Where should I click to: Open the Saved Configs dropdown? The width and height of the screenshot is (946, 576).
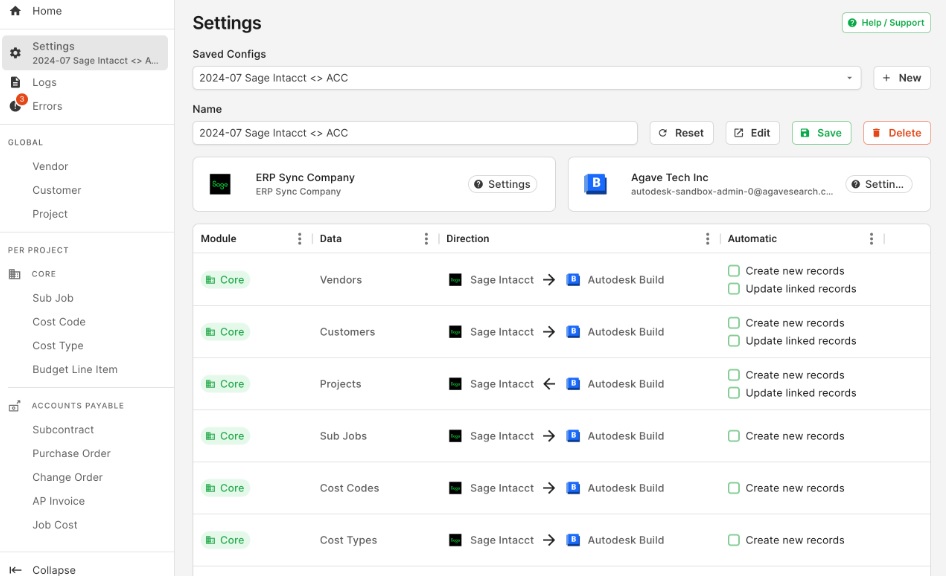point(527,78)
